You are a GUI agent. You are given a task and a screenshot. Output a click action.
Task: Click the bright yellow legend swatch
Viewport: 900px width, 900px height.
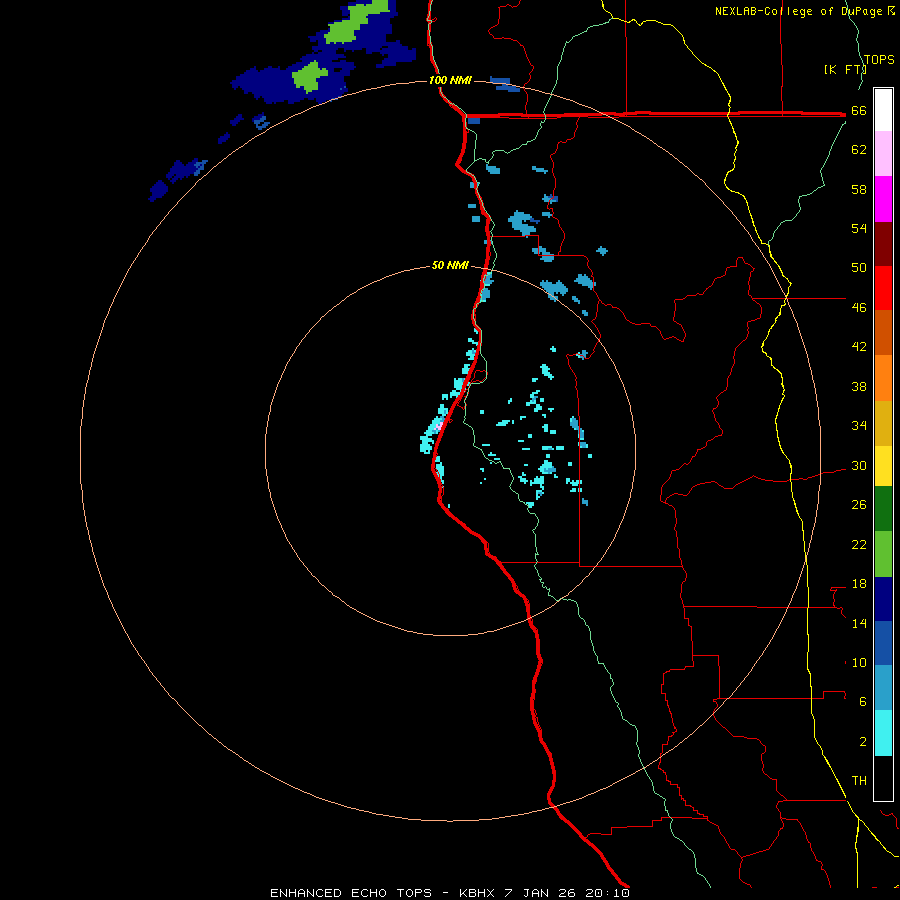[x=883, y=466]
